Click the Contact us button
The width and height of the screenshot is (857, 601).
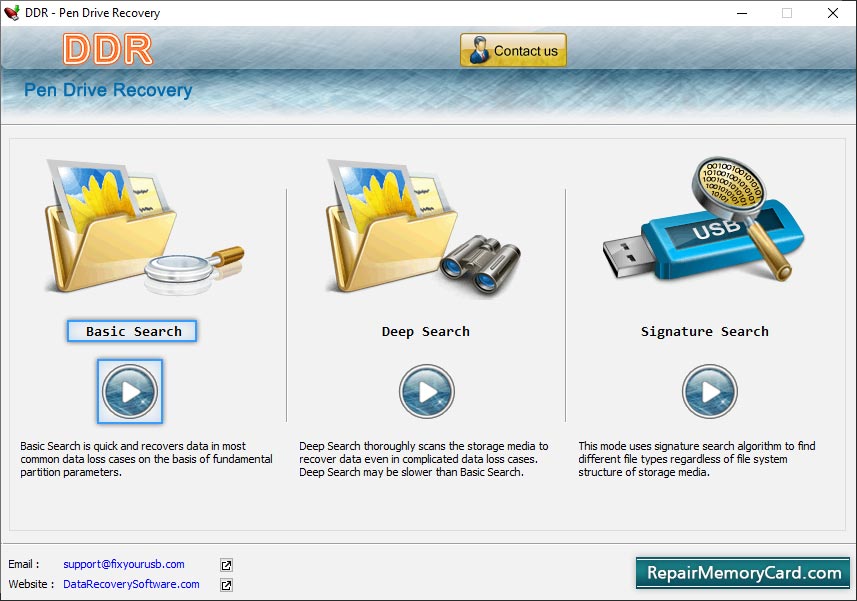pos(513,50)
